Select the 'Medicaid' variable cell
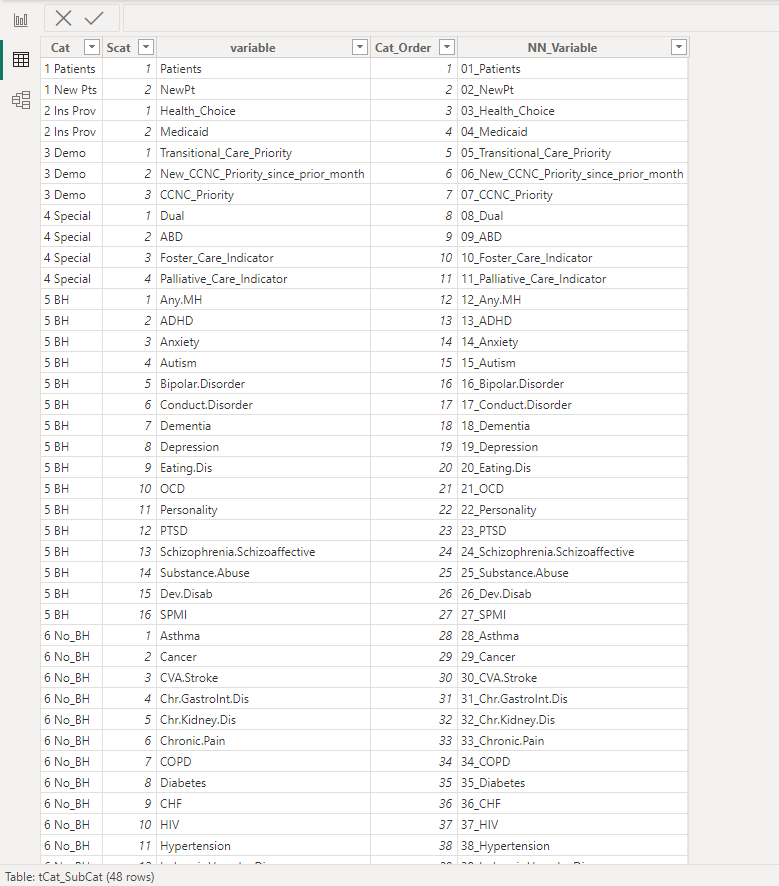Image resolution: width=779 pixels, height=886 pixels. (263, 132)
